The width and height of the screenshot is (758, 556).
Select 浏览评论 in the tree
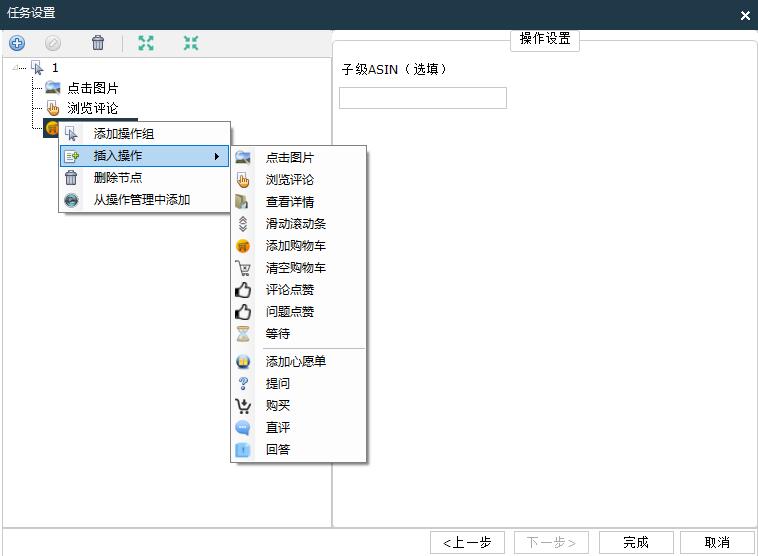coord(92,108)
